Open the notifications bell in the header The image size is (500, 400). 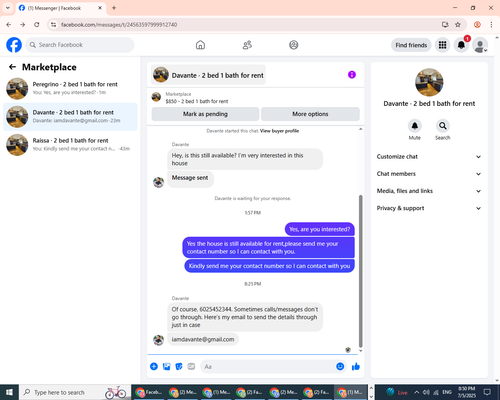pyautogui.click(x=461, y=45)
